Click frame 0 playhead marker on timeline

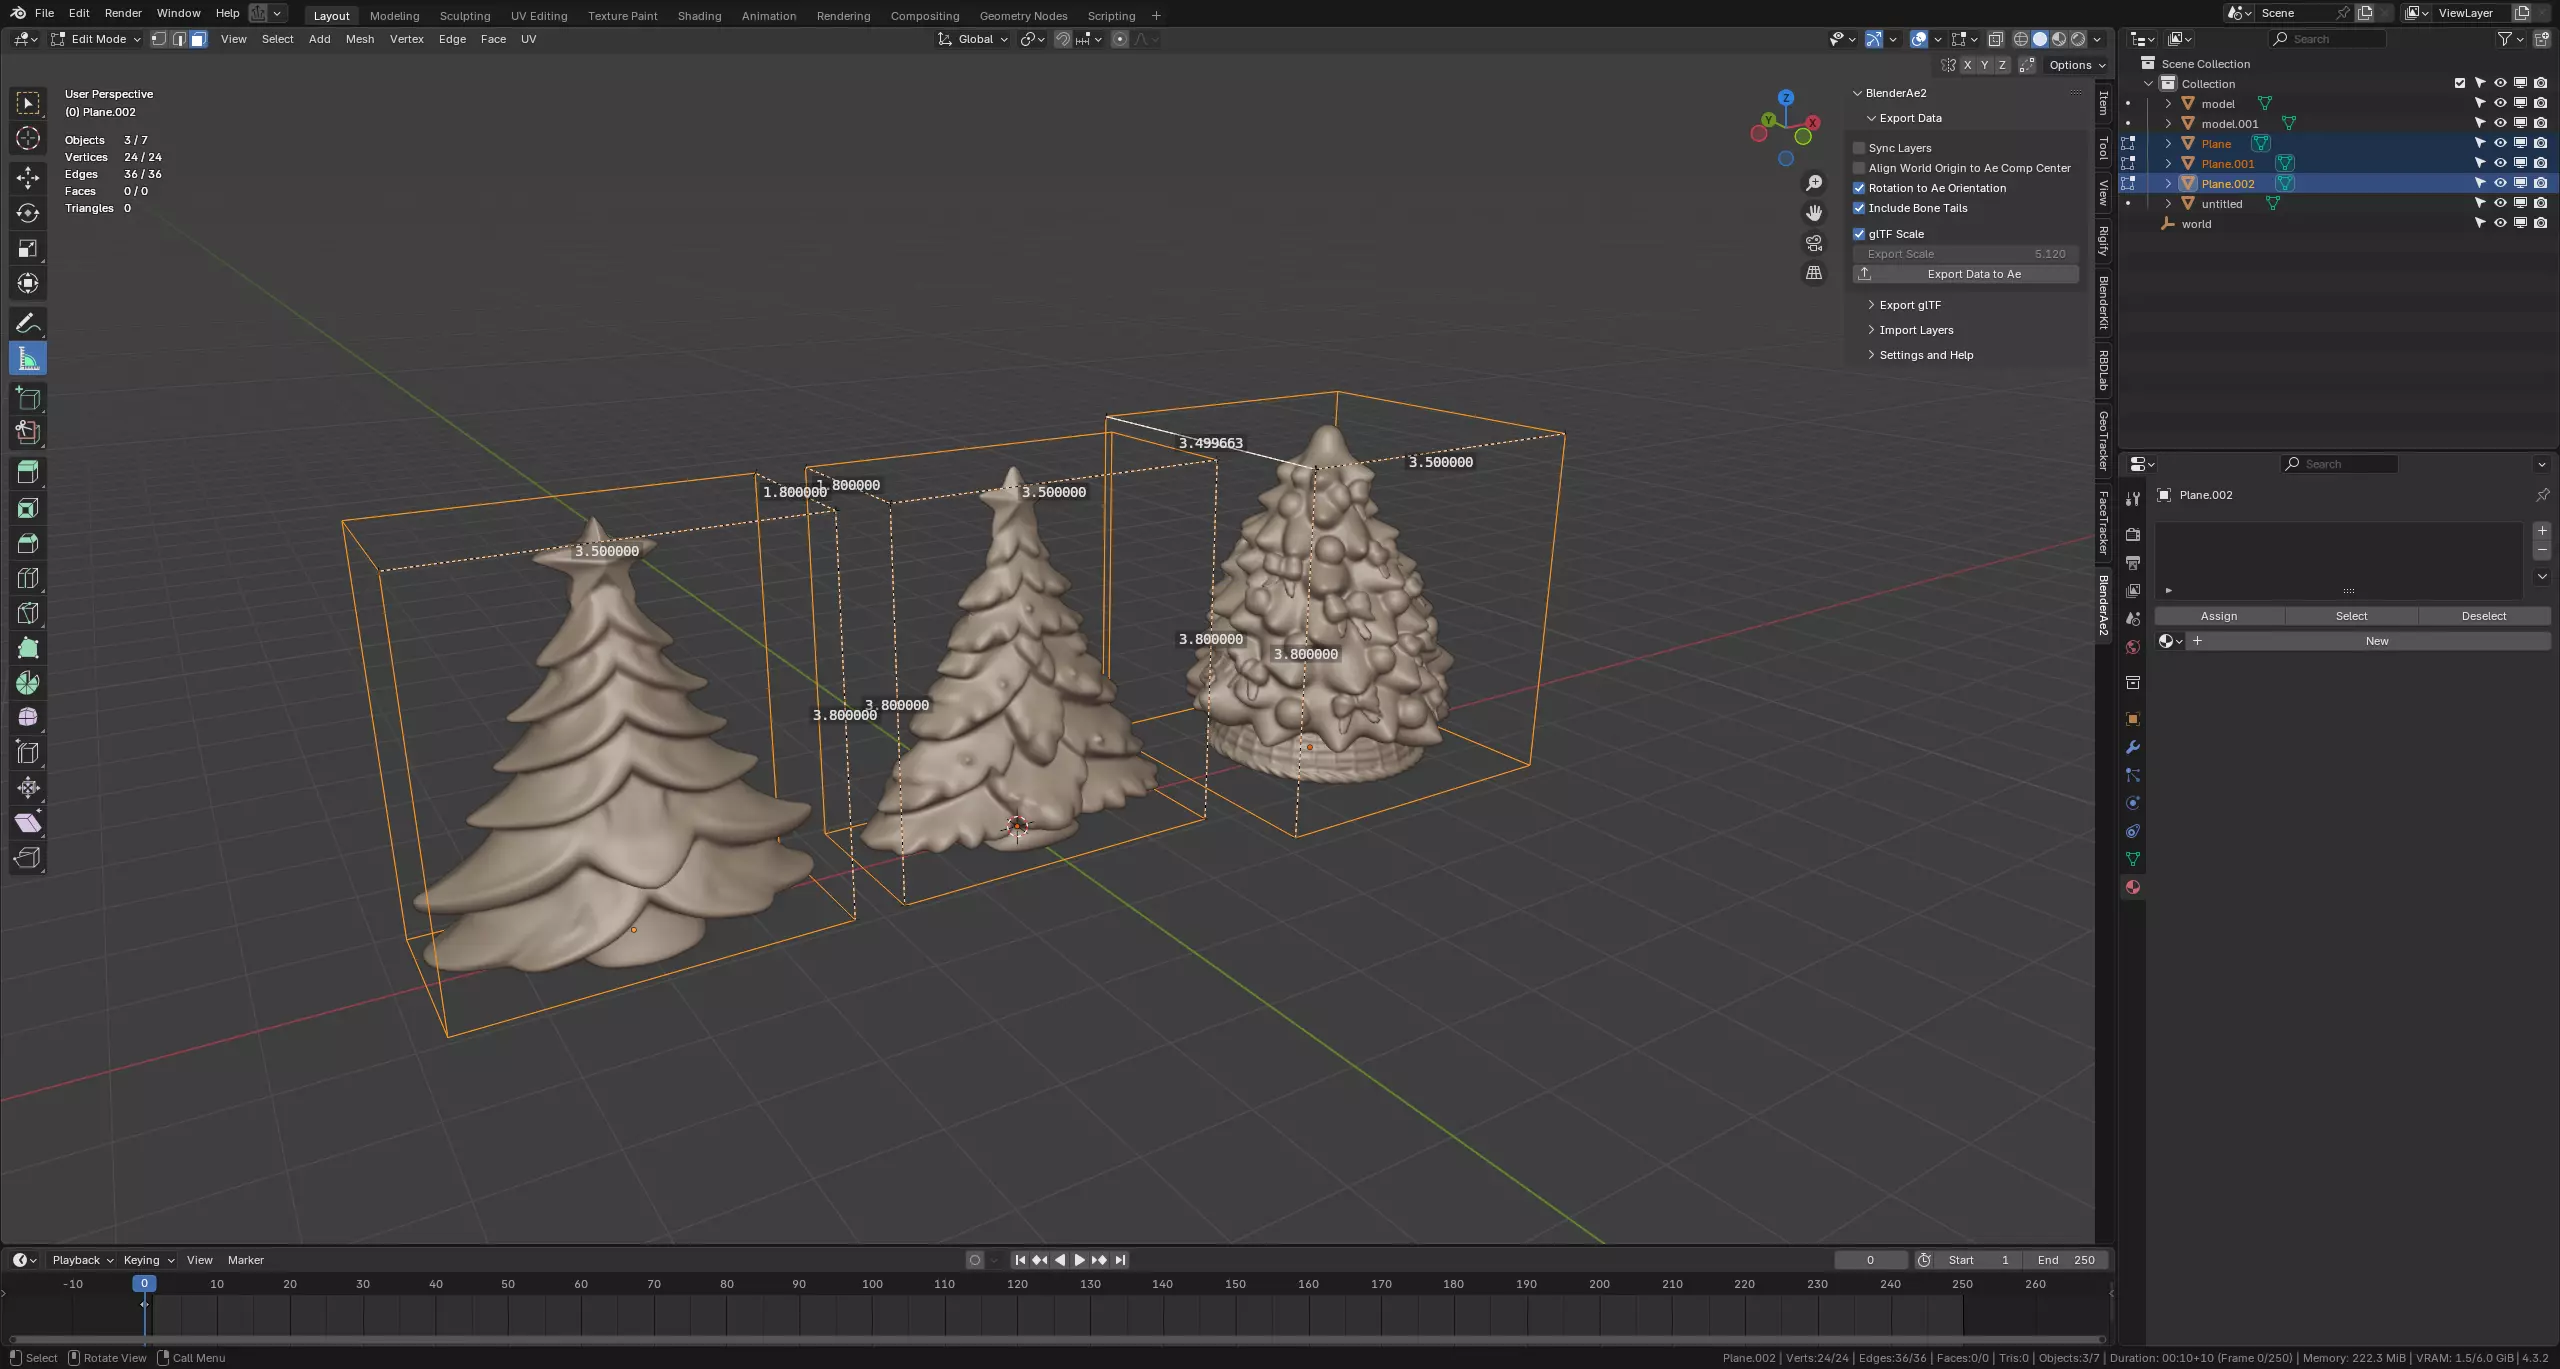tap(144, 1283)
